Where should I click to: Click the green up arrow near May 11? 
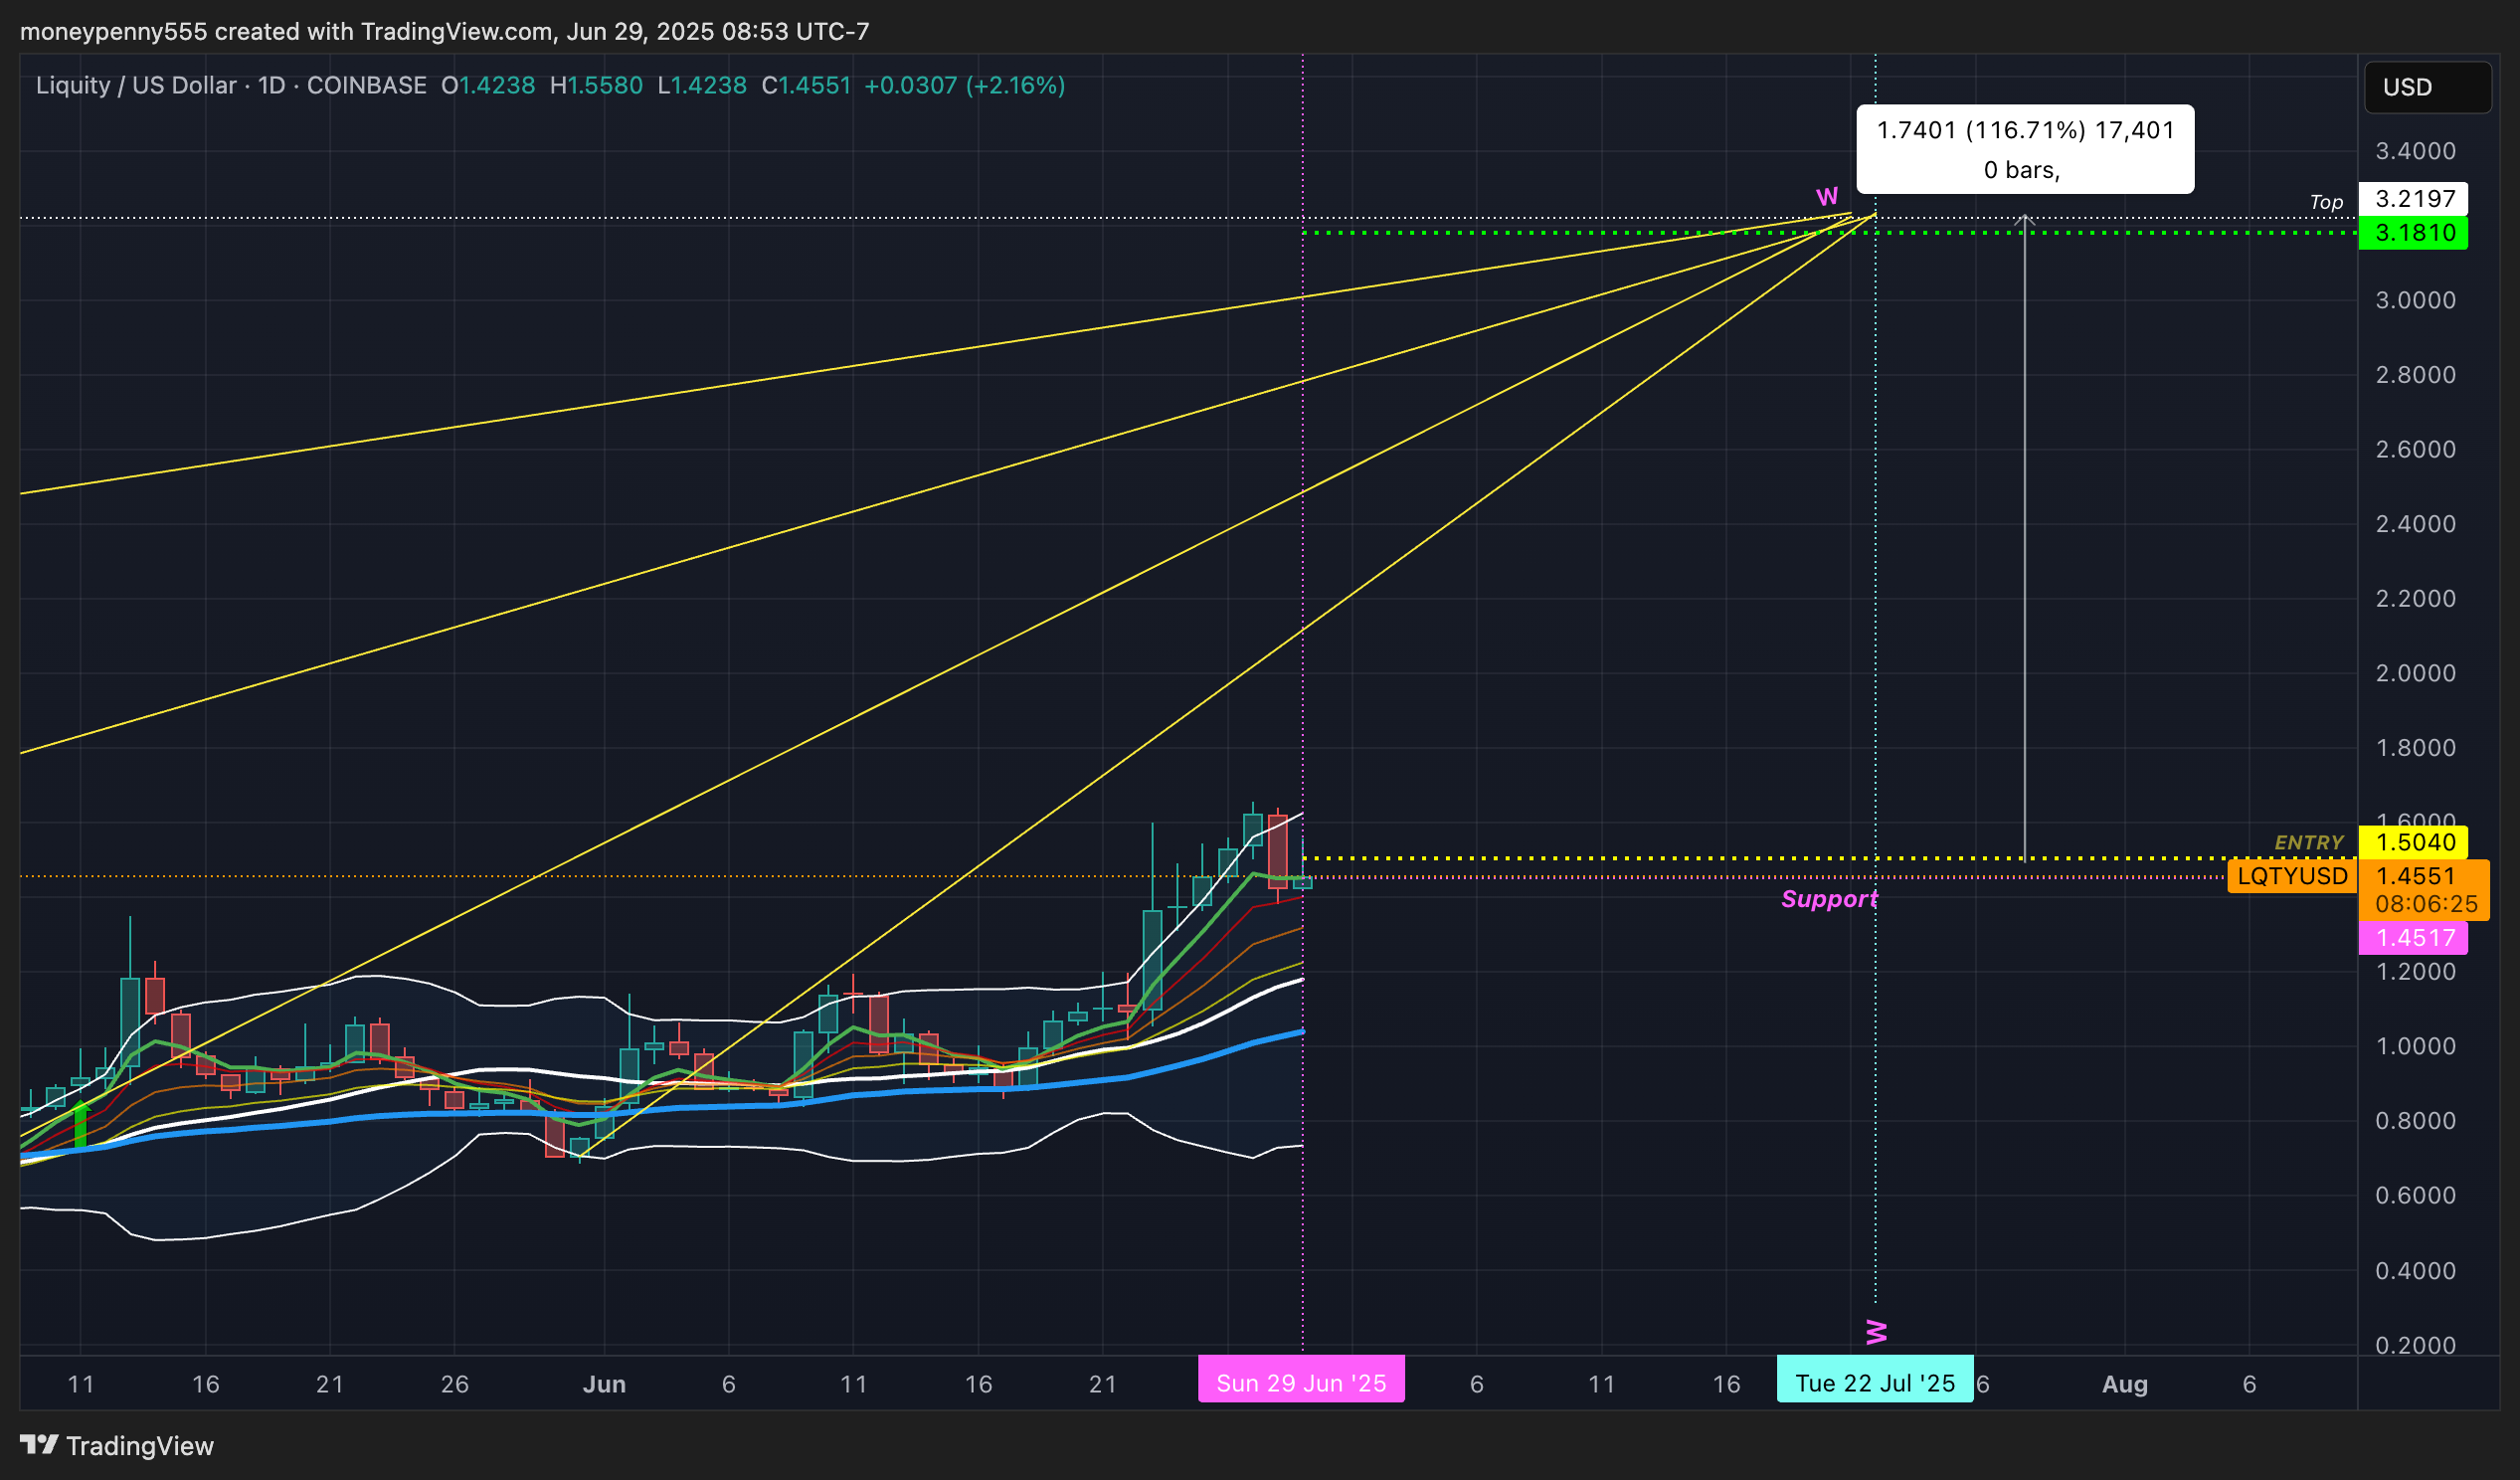[x=80, y=1124]
